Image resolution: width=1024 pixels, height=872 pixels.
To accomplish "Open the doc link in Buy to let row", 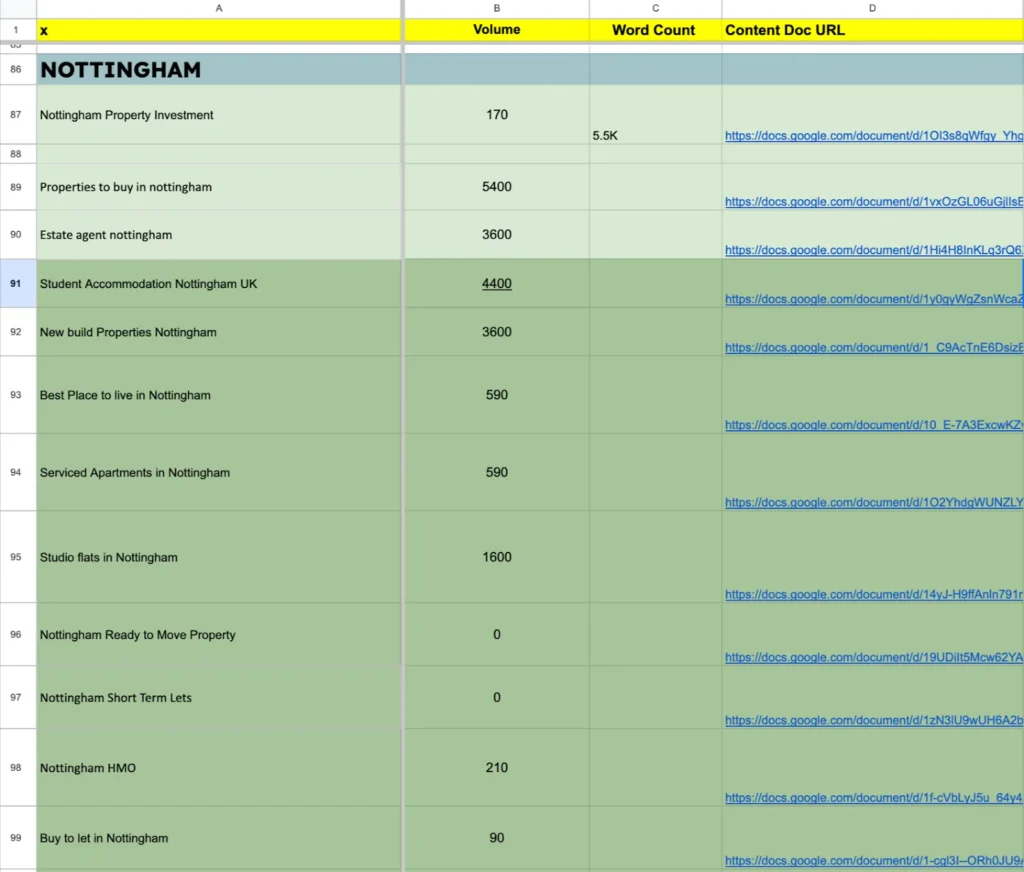I will tap(874, 861).
